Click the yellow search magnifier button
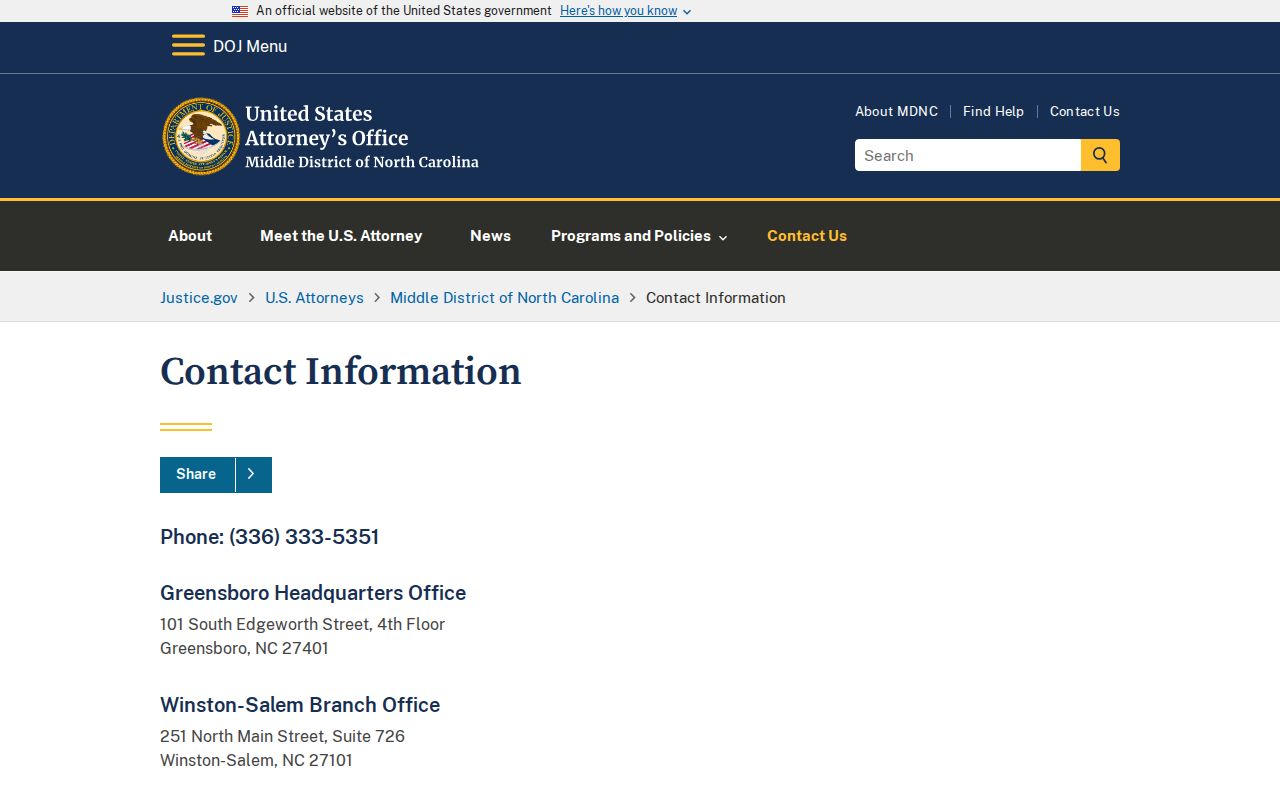1280x800 pixels. pos(1100,155)
